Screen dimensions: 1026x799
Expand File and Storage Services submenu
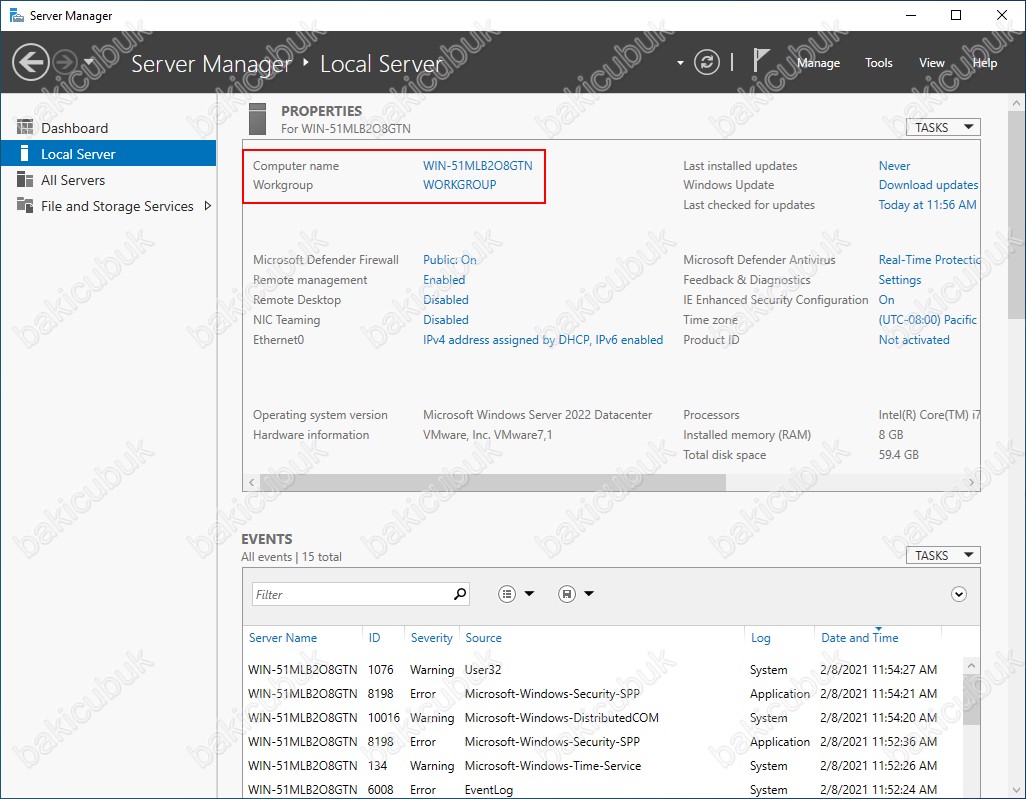[x=208, y=205]
